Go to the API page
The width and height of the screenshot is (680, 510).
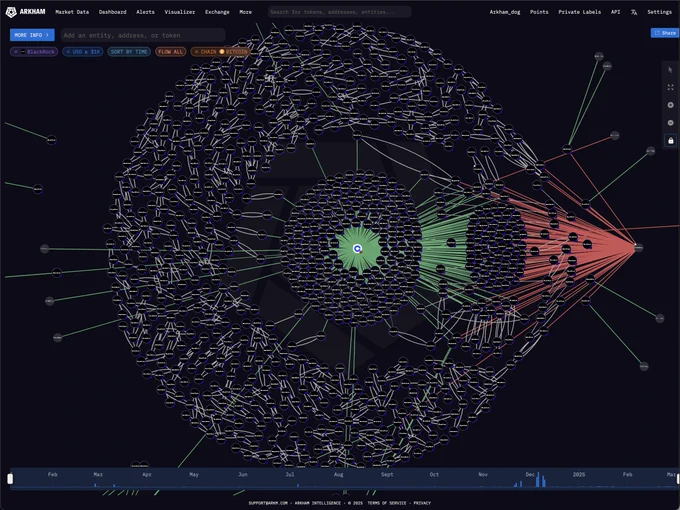coord(615,12)
